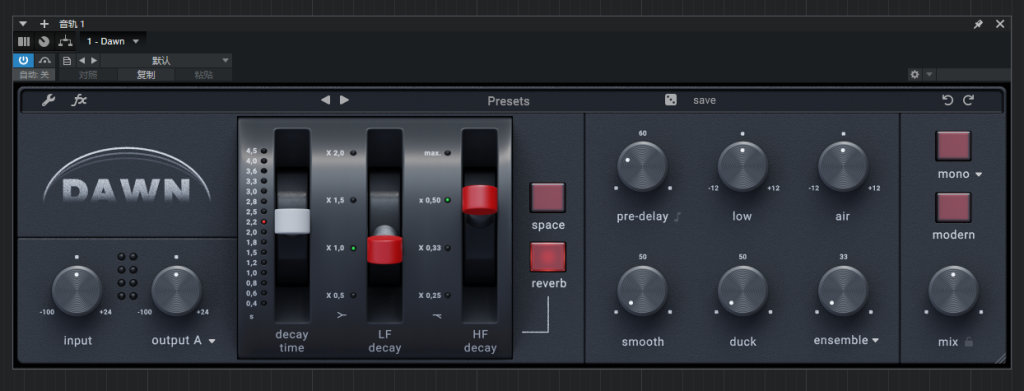Viewport: 1024px width, 391px height.
Task: Click the smooth knob
Action: [643, 290]
